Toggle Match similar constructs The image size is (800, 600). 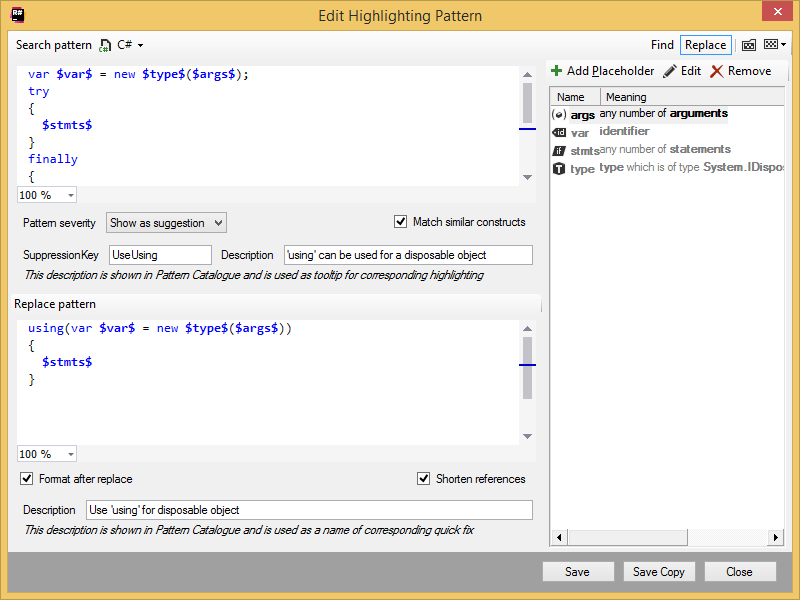[x=400, y=222]
